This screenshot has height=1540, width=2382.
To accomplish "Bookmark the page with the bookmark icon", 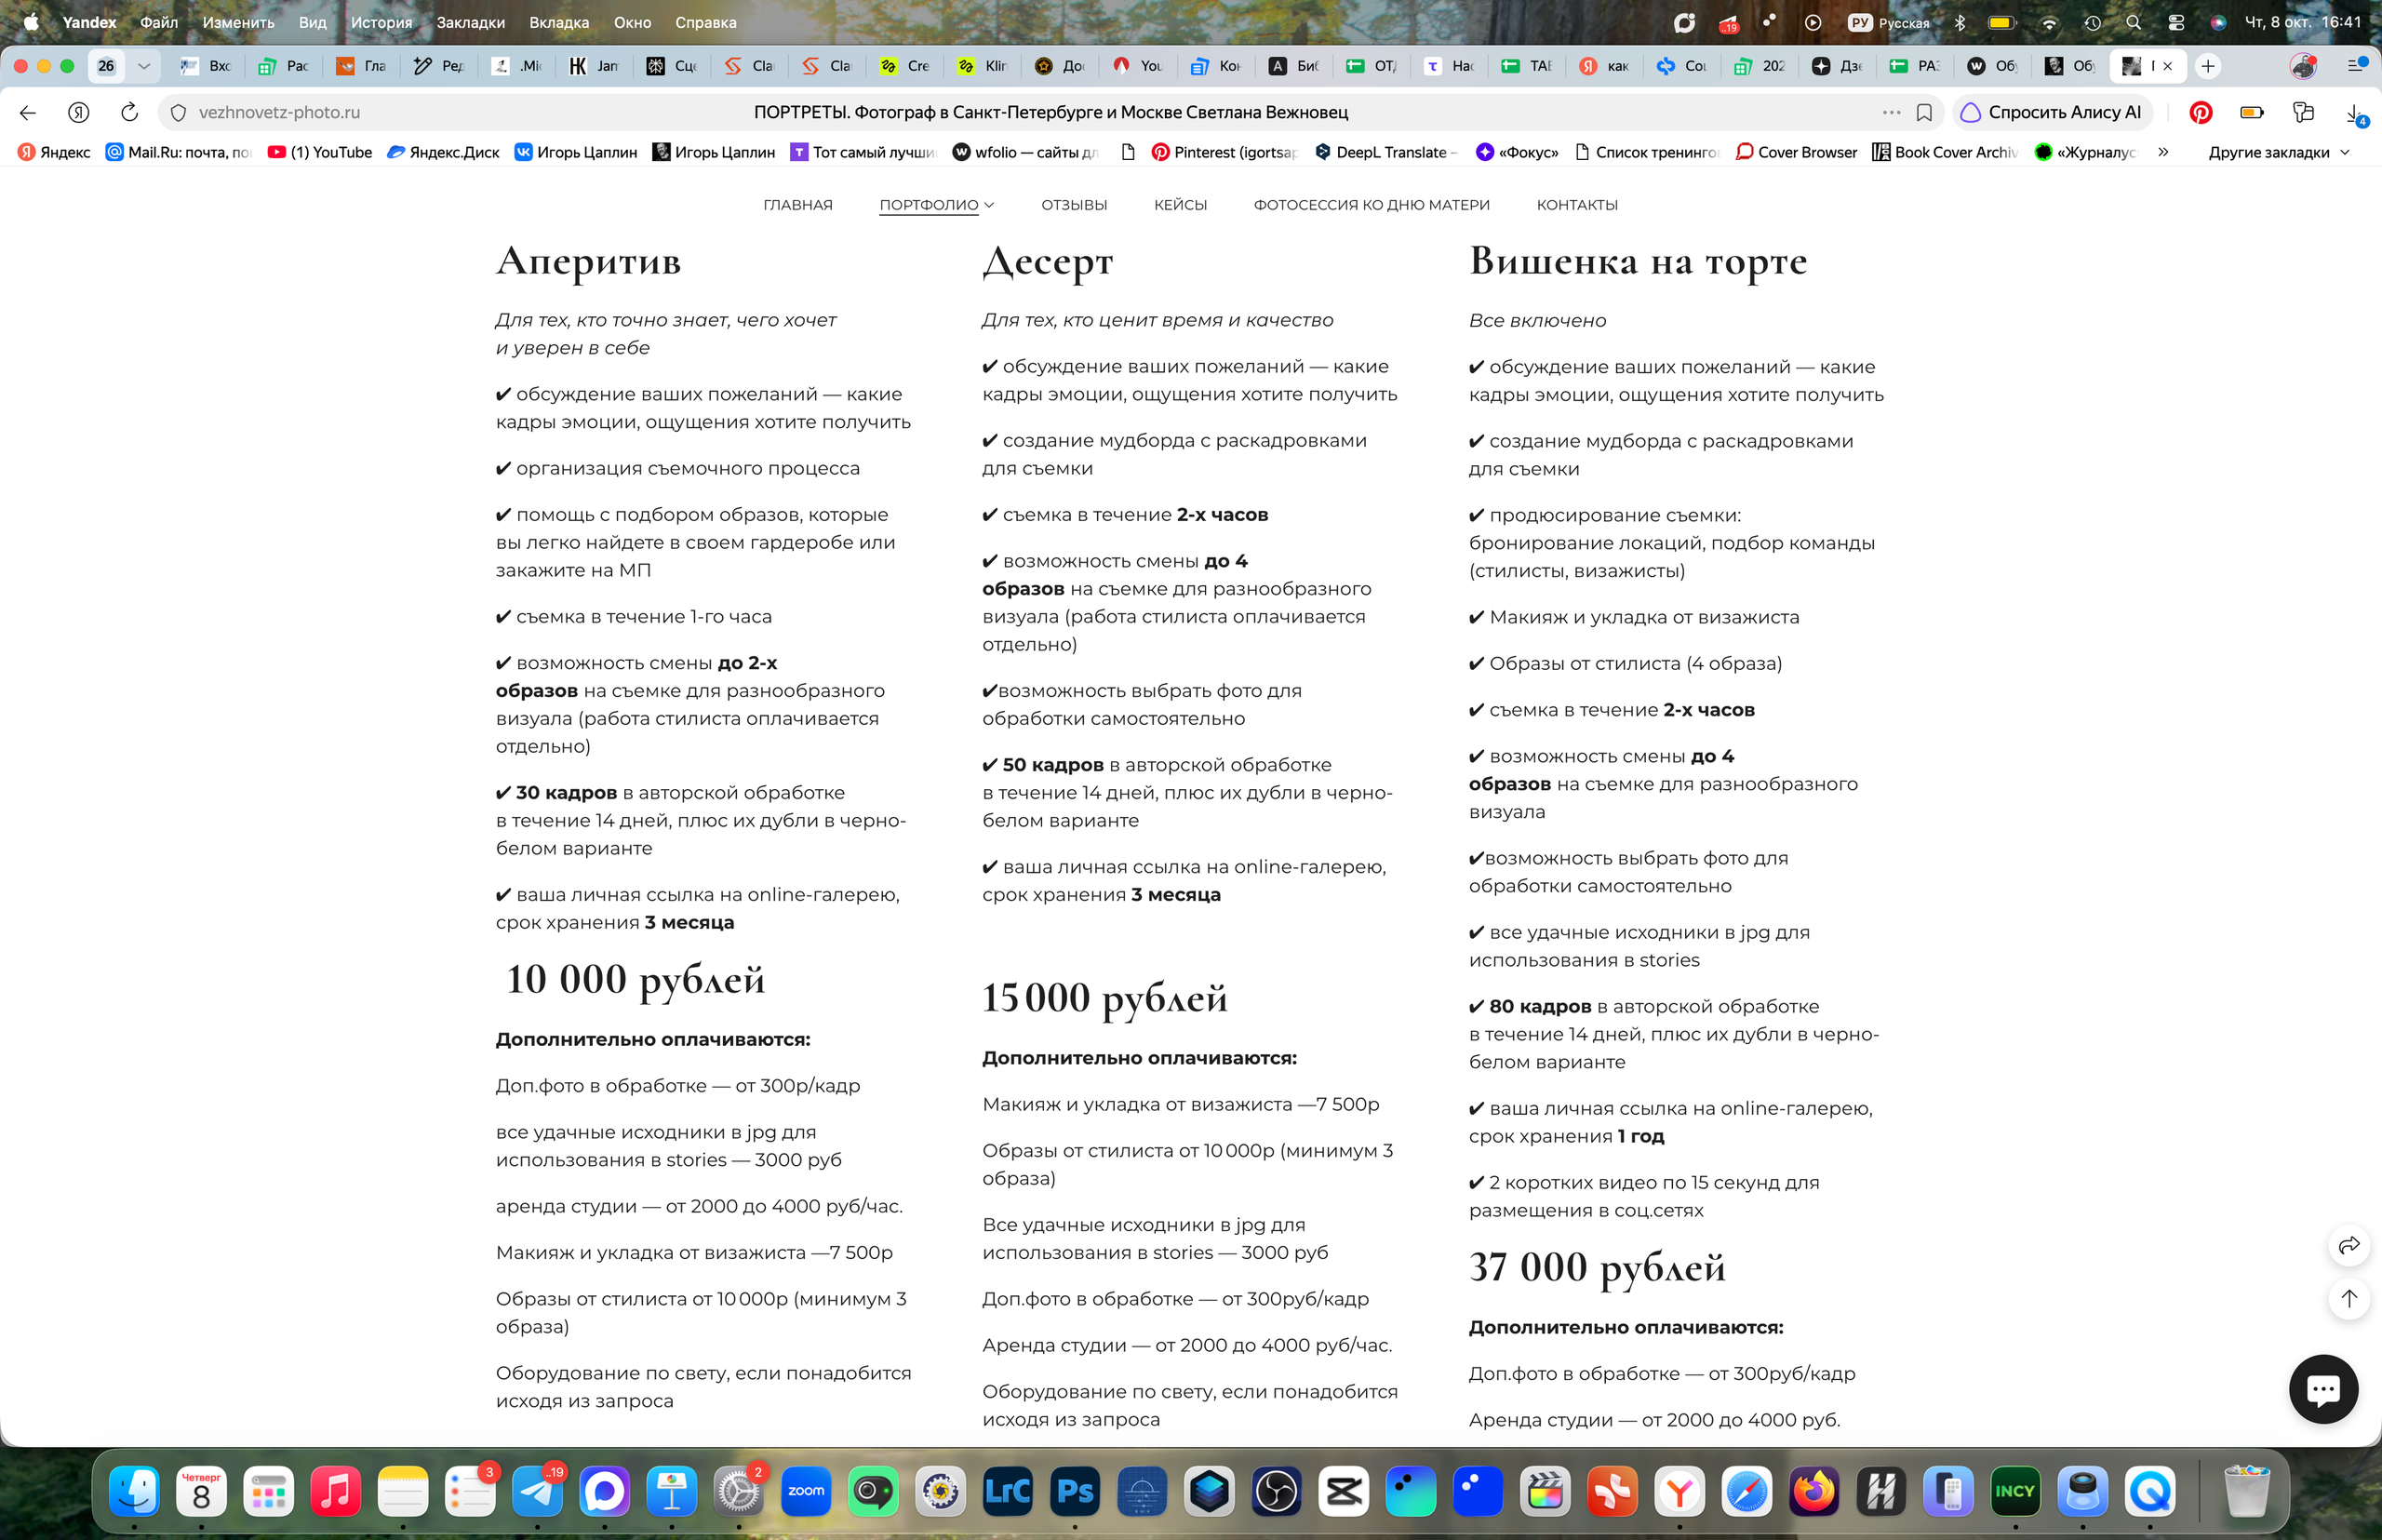I will (1924, 112).
